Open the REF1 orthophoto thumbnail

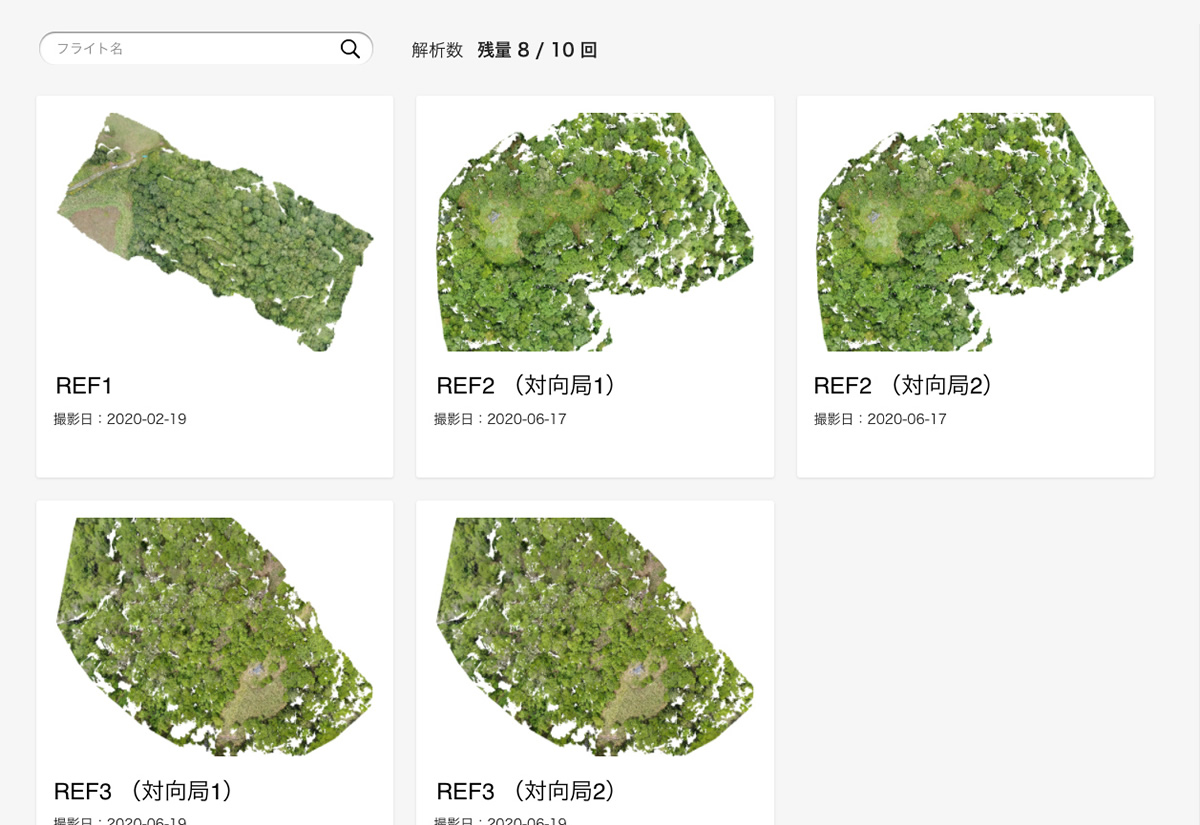click(215, 232)
